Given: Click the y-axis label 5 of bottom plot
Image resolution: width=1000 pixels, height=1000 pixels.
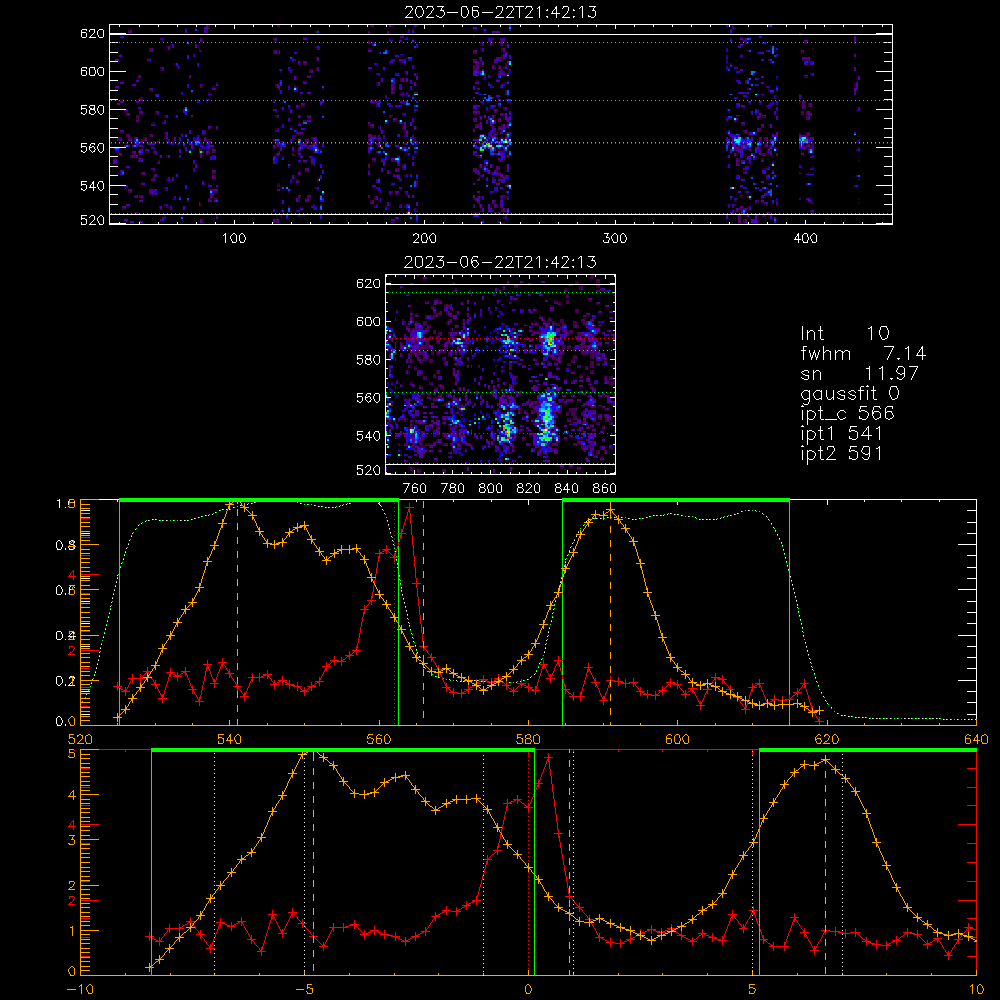Looking at the screenshot, I should point(72,754).
